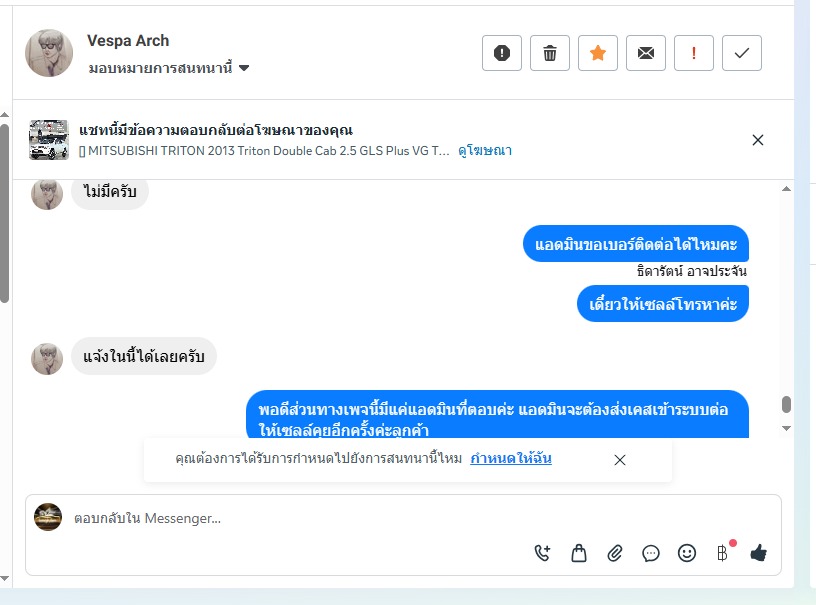The height and width of the screenshot is (605, 816).
Task: Attach a file with the paperclip icon
Action: [x=615, y=553]
